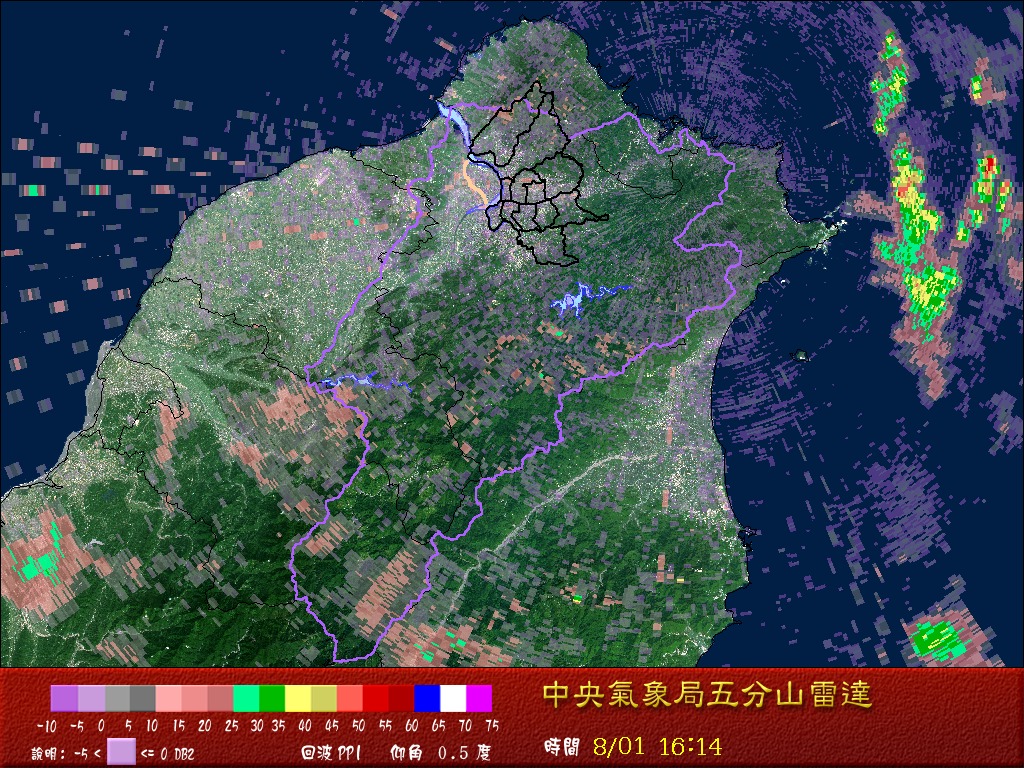The height and width of the screenshot is (768, 1024).
Task: Choose the bright red 50-55 legend swatch
Action: (x=376, y=698)
